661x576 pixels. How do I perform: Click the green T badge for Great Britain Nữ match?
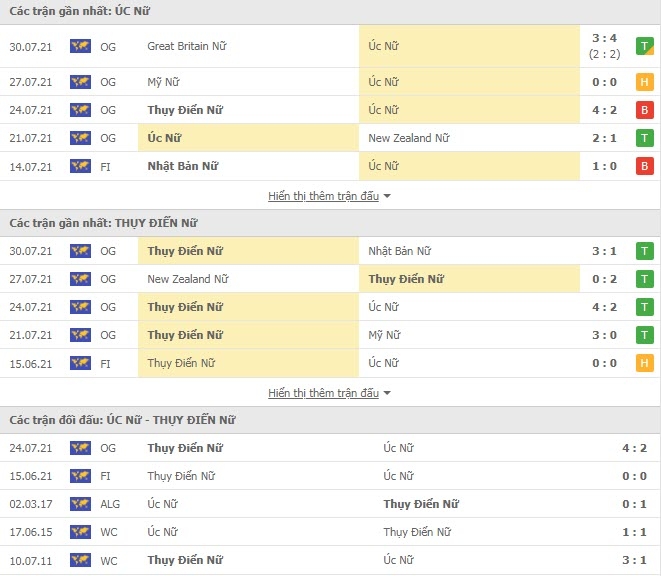tap(645, 46)
